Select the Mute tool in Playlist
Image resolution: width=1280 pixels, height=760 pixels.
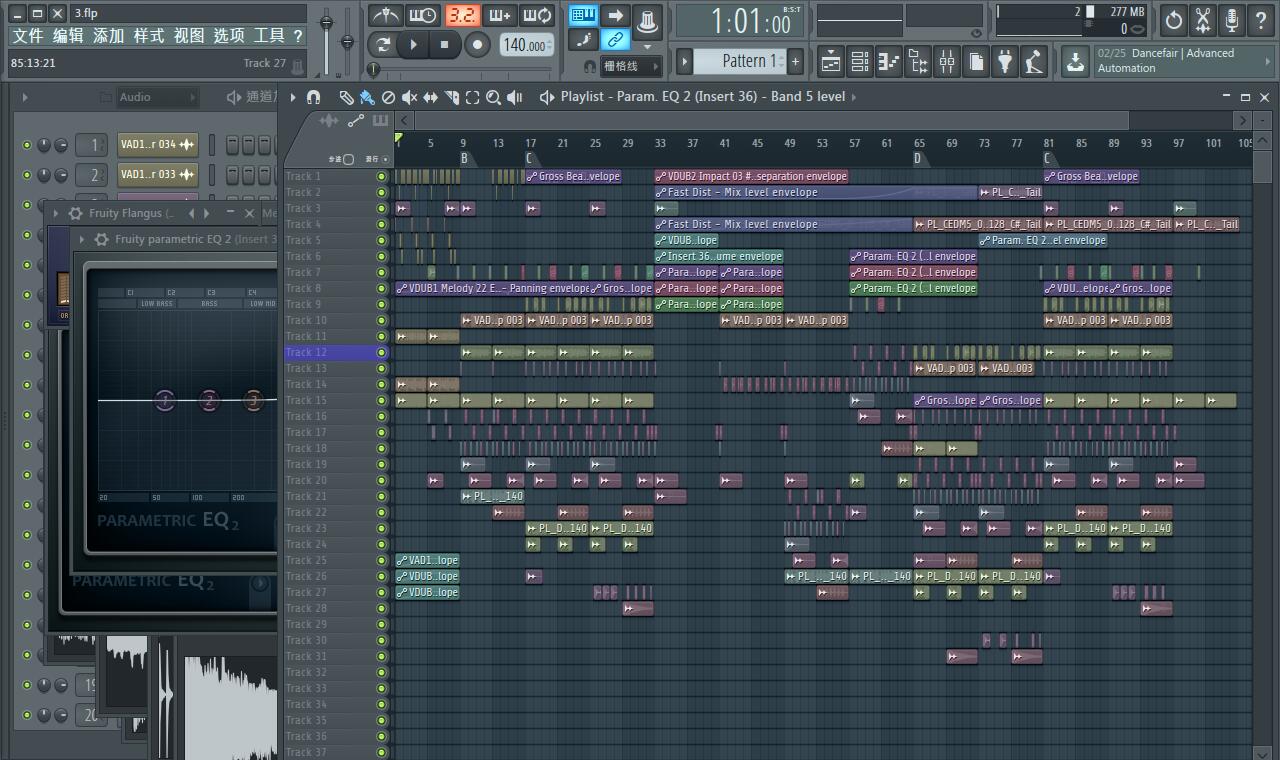[409, 97]
